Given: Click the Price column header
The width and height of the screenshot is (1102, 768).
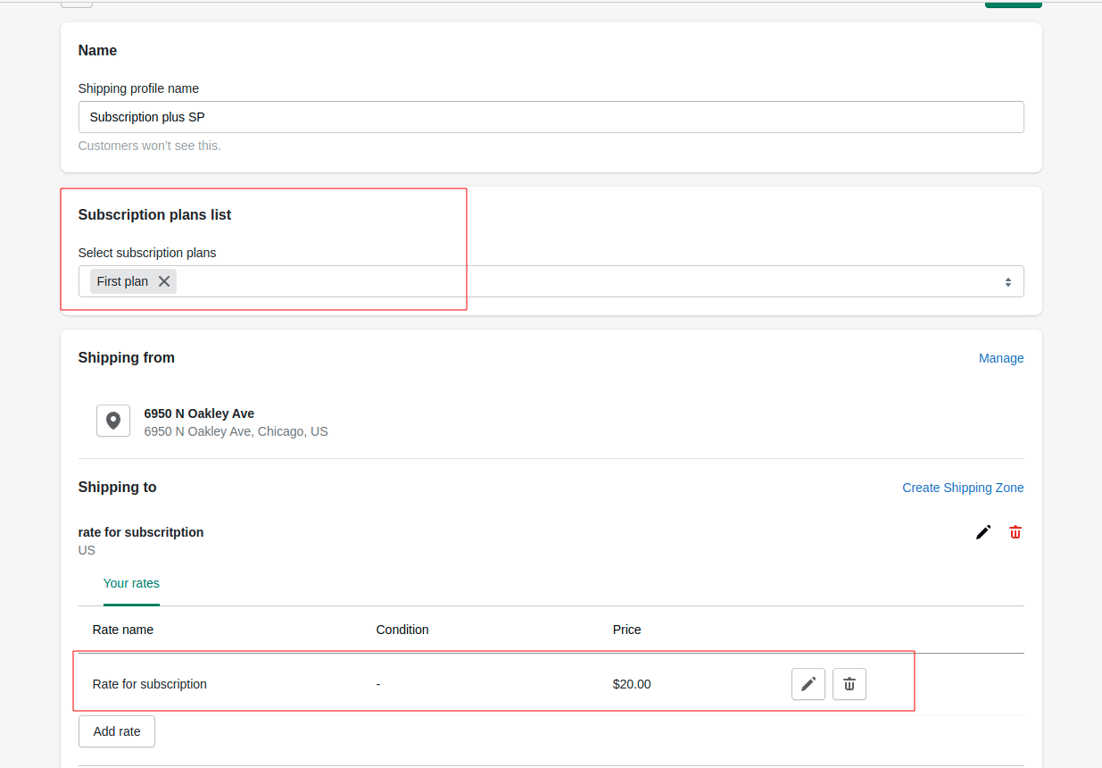Looking at the screenshot, I should (627, 630).
